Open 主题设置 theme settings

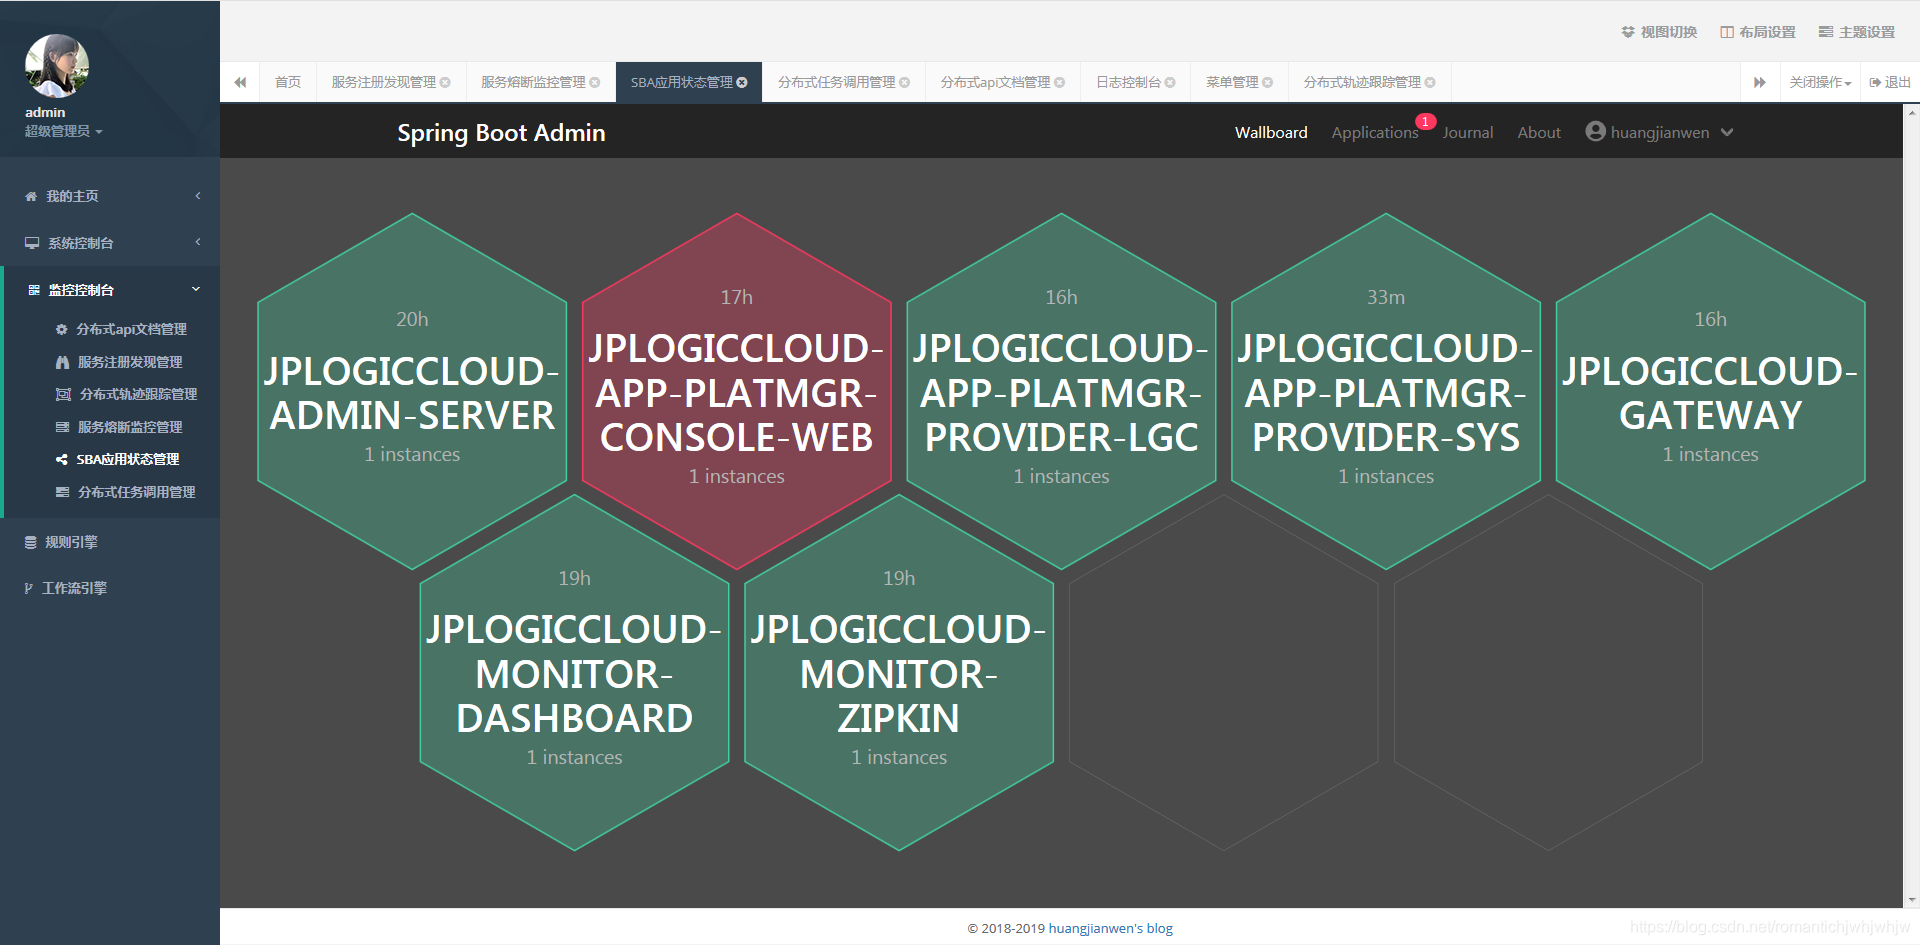click(x=1857, y=32)
